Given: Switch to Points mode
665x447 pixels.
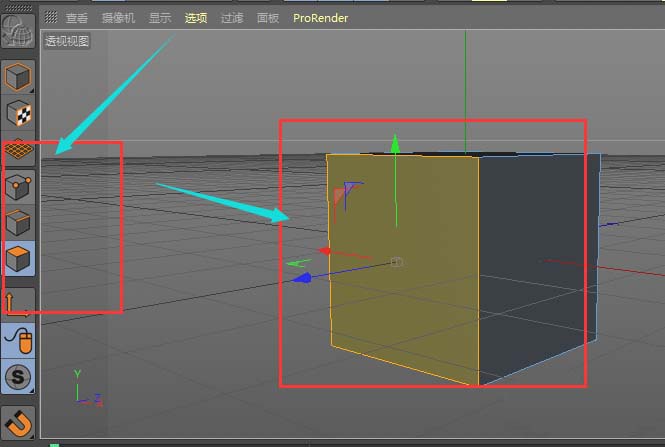Looking at the screenshot, I should point(18,187).
